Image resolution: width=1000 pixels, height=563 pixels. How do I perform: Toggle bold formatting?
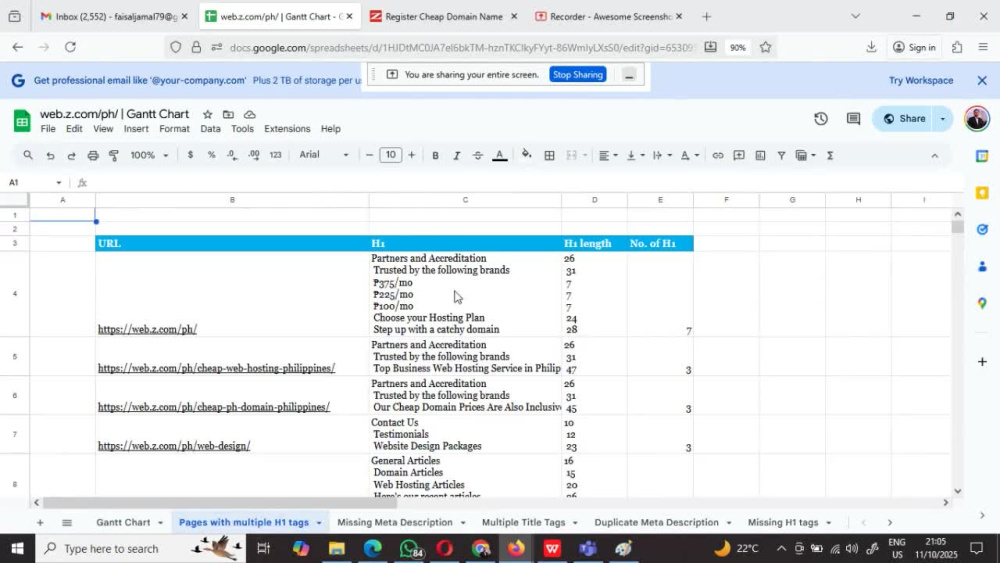click(x=435, y=155)
